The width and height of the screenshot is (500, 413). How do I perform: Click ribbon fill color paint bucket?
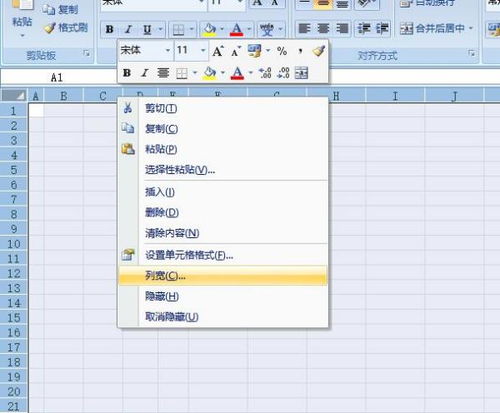[209, 30]
